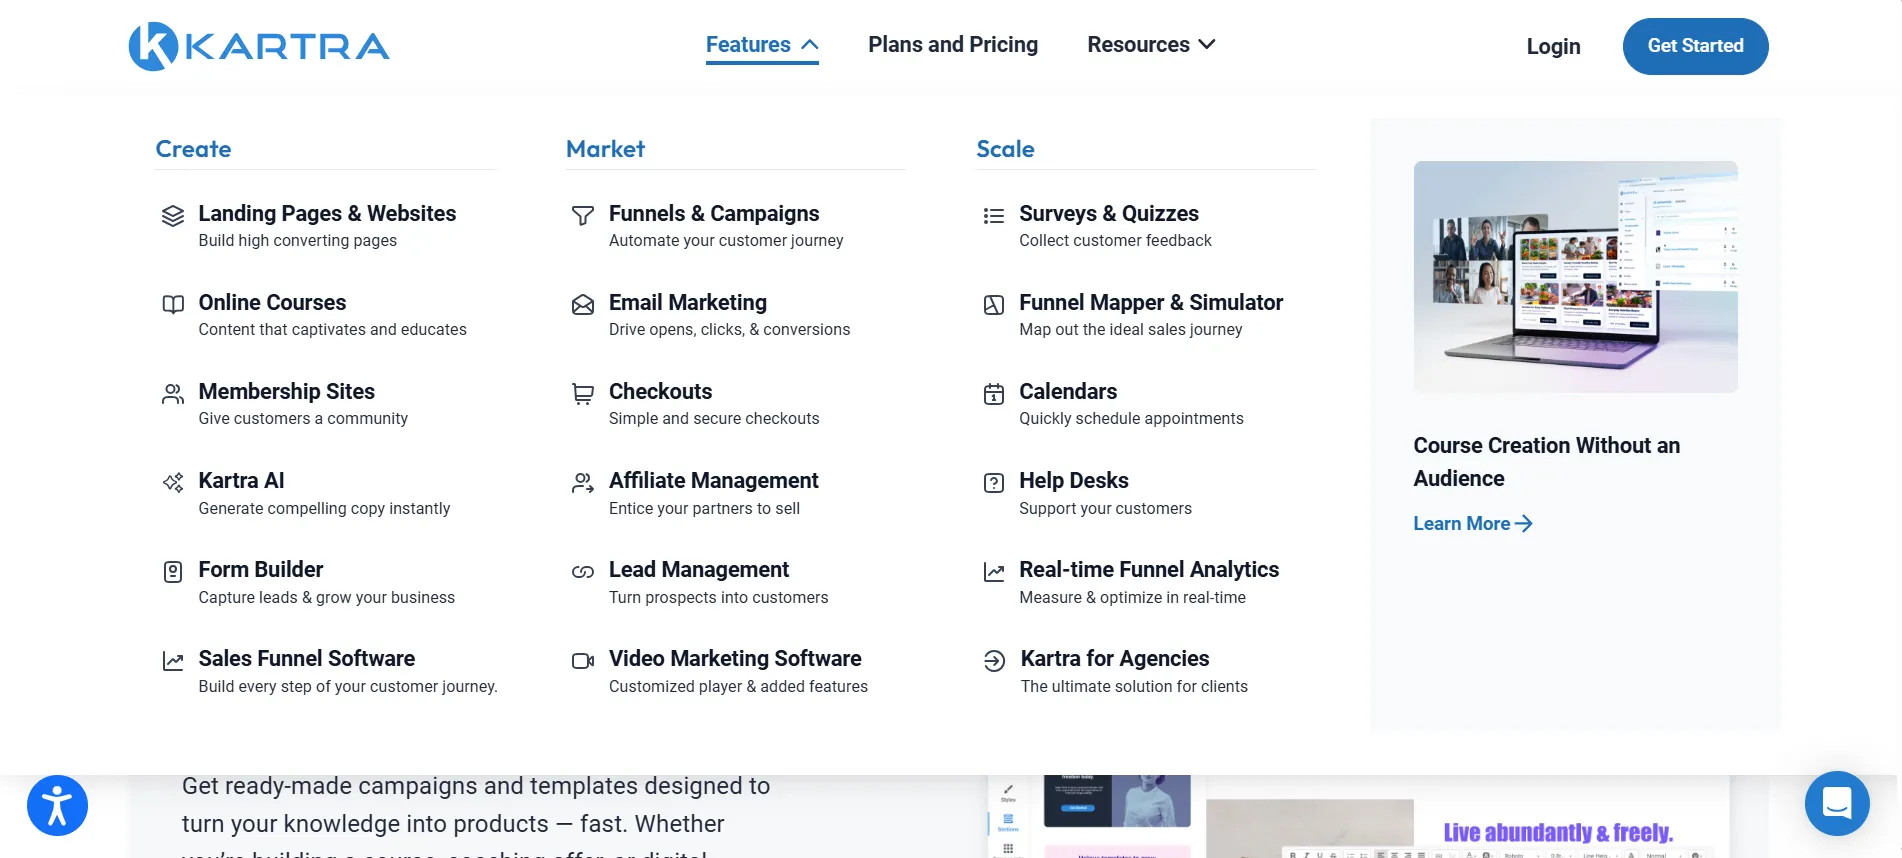The height and width of the screenshot is (858, 1902).
Task: Open the accessibility widget icon
Action: point(57,805)
